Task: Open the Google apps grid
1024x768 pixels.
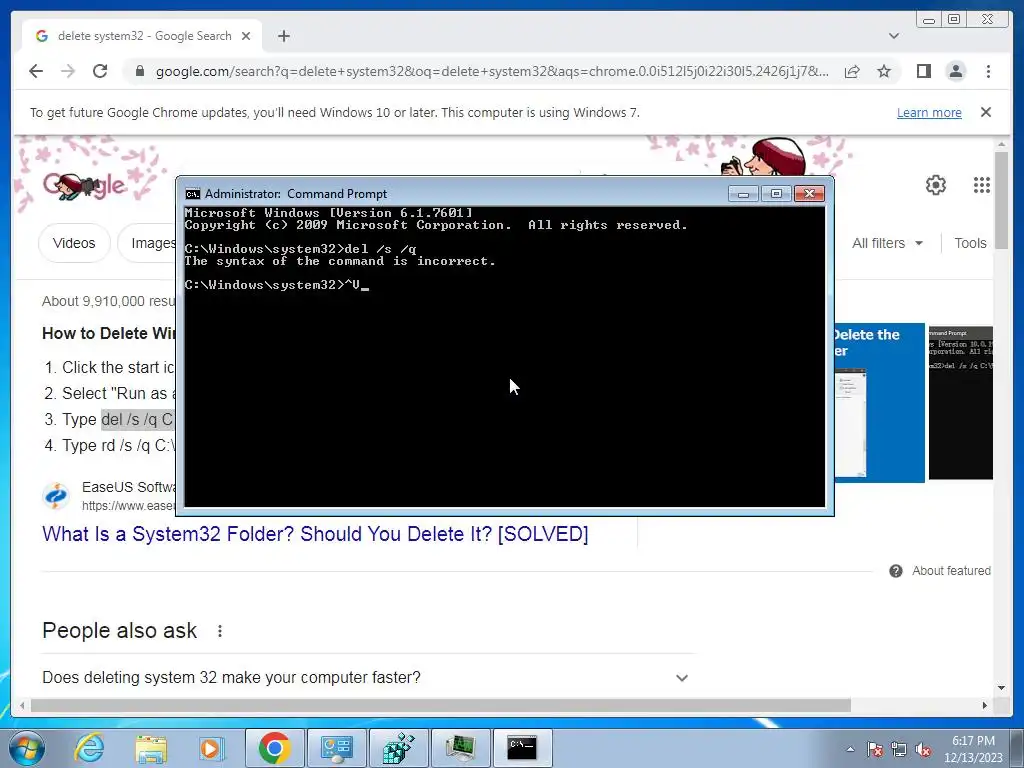Action: [x=982, y=185]
